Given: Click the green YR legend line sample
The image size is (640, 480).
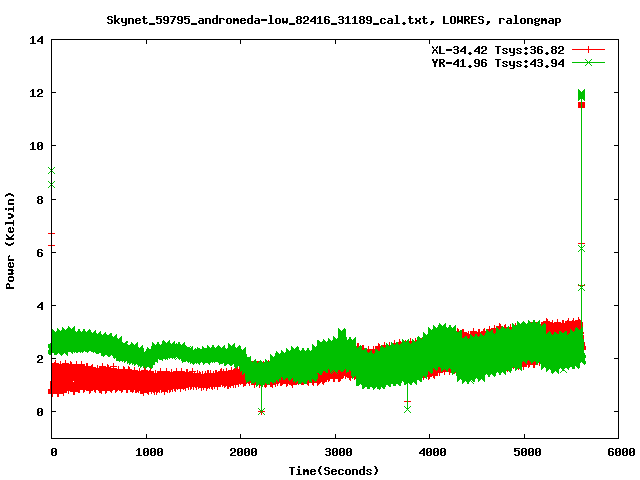Looking at the screenshot, I should (x=588, y=63).
